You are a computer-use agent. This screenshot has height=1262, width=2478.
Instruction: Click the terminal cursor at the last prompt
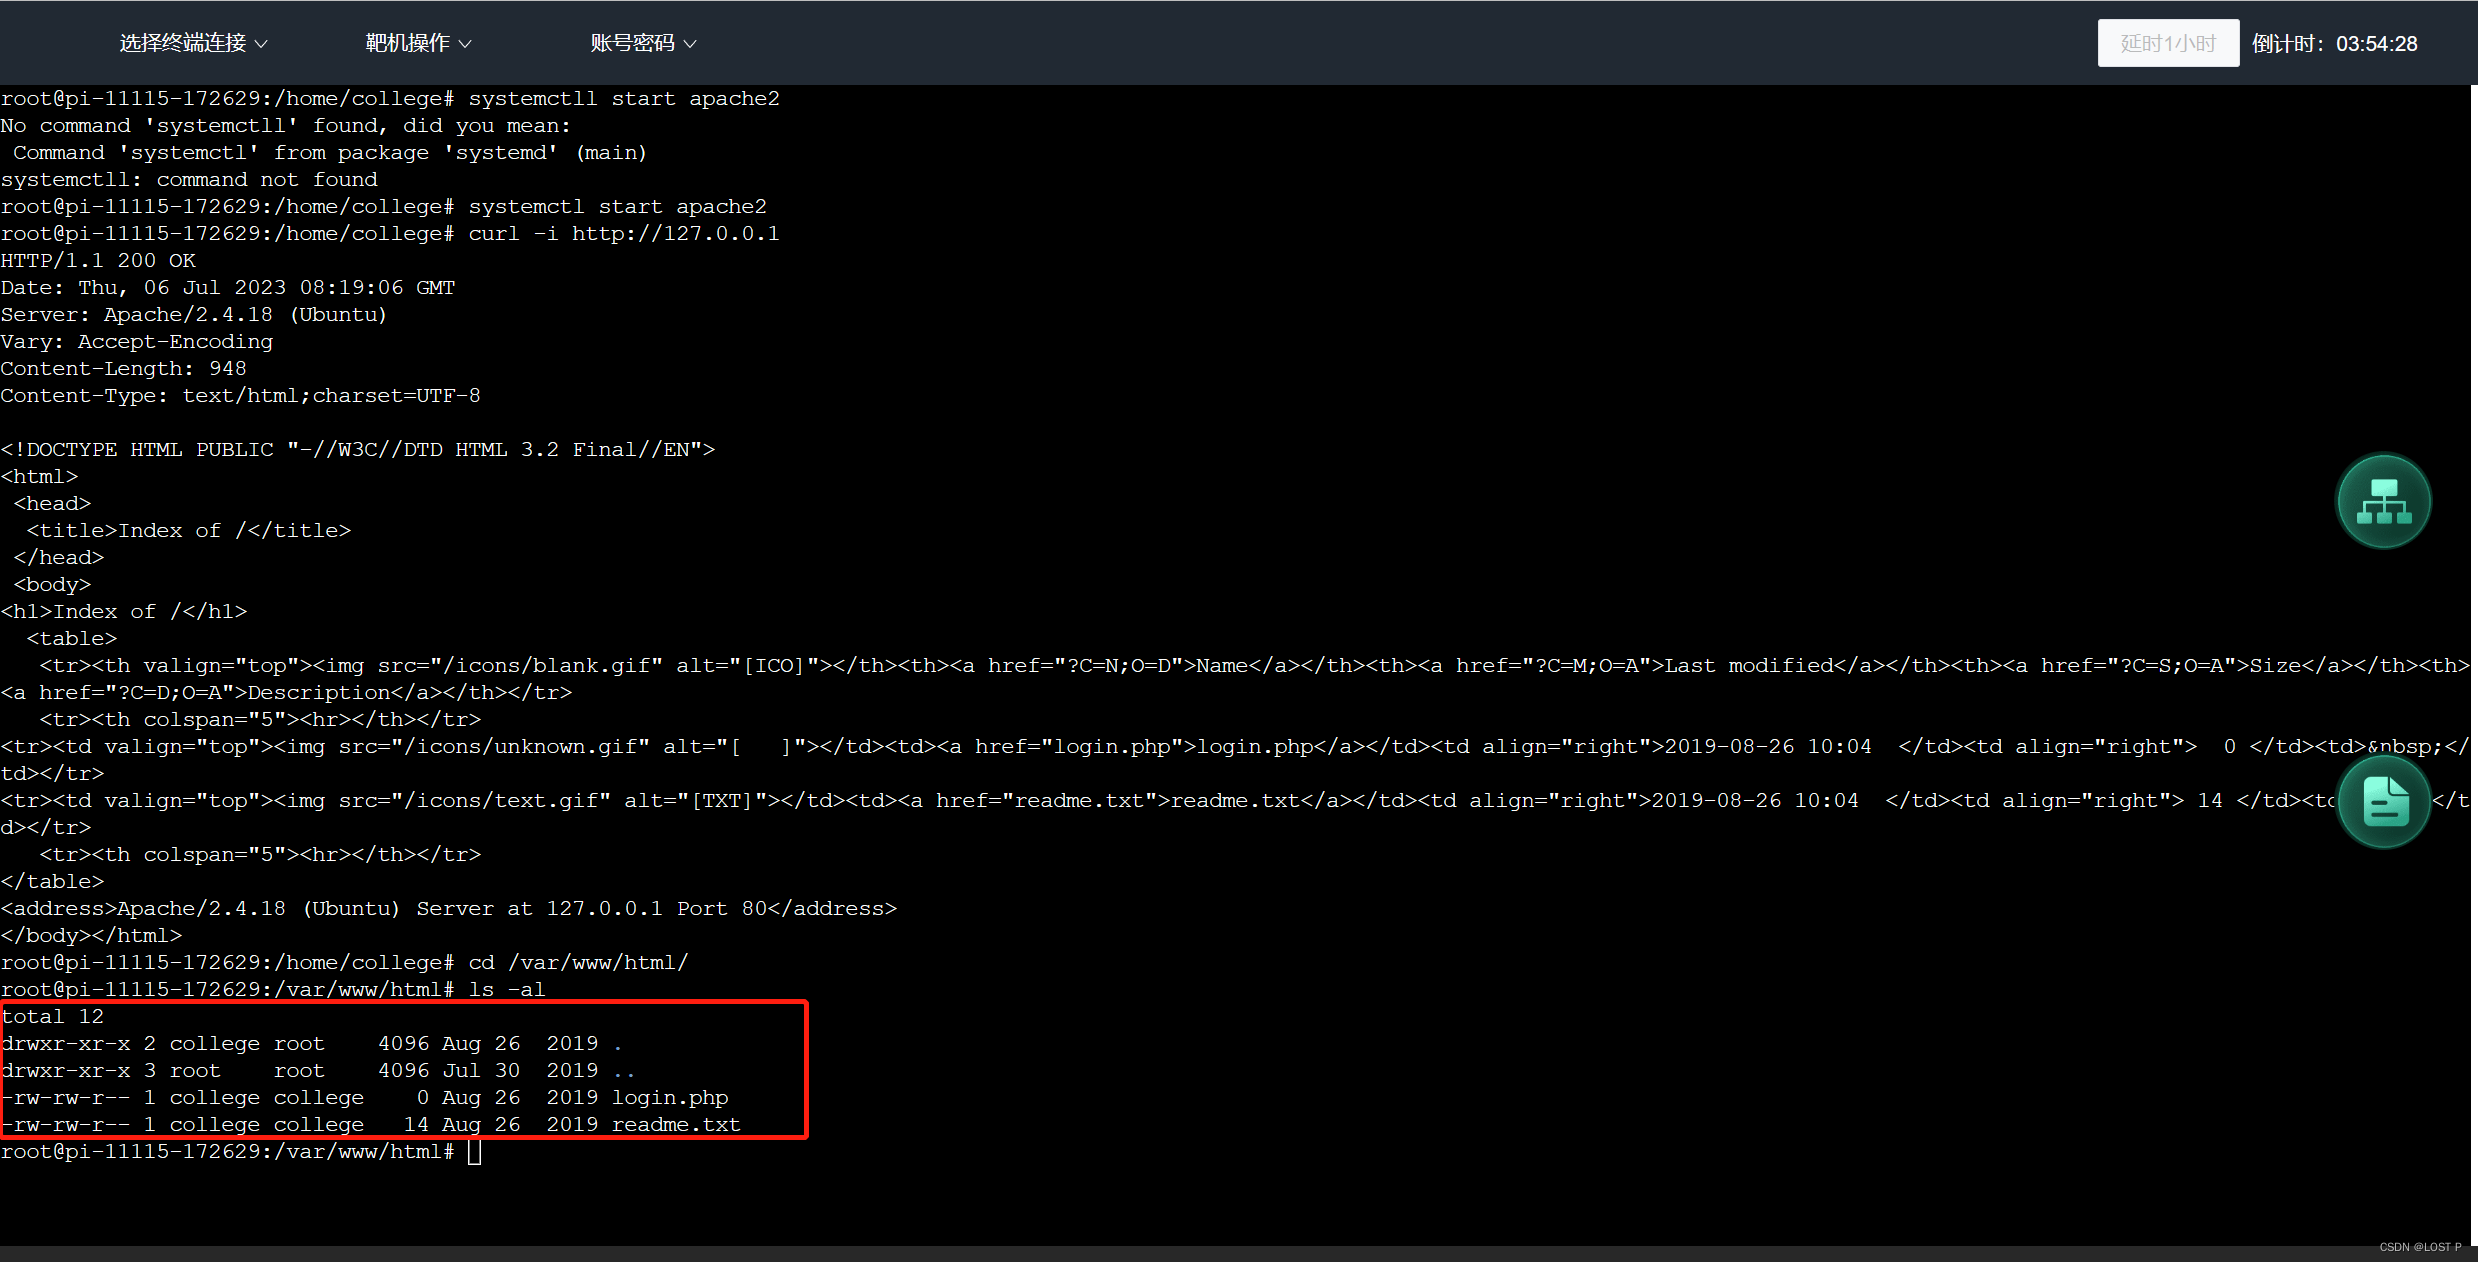click(475, 1152)
